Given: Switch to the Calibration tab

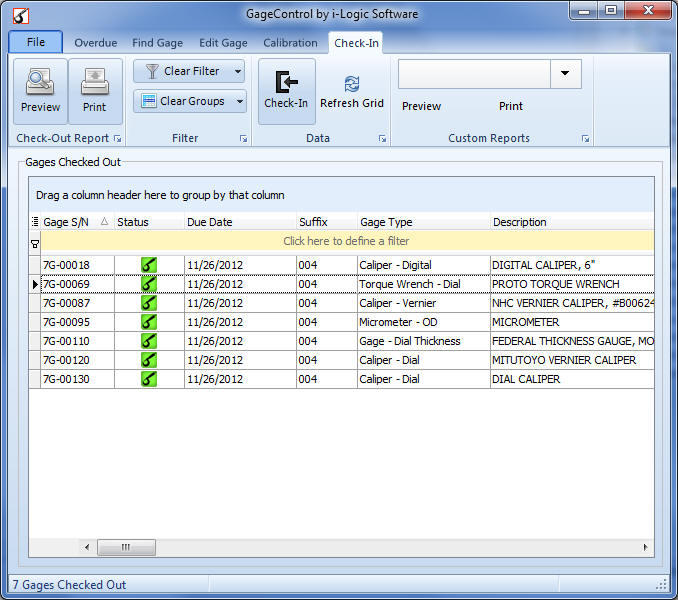Looking at the screenshot, I should 290,43.
